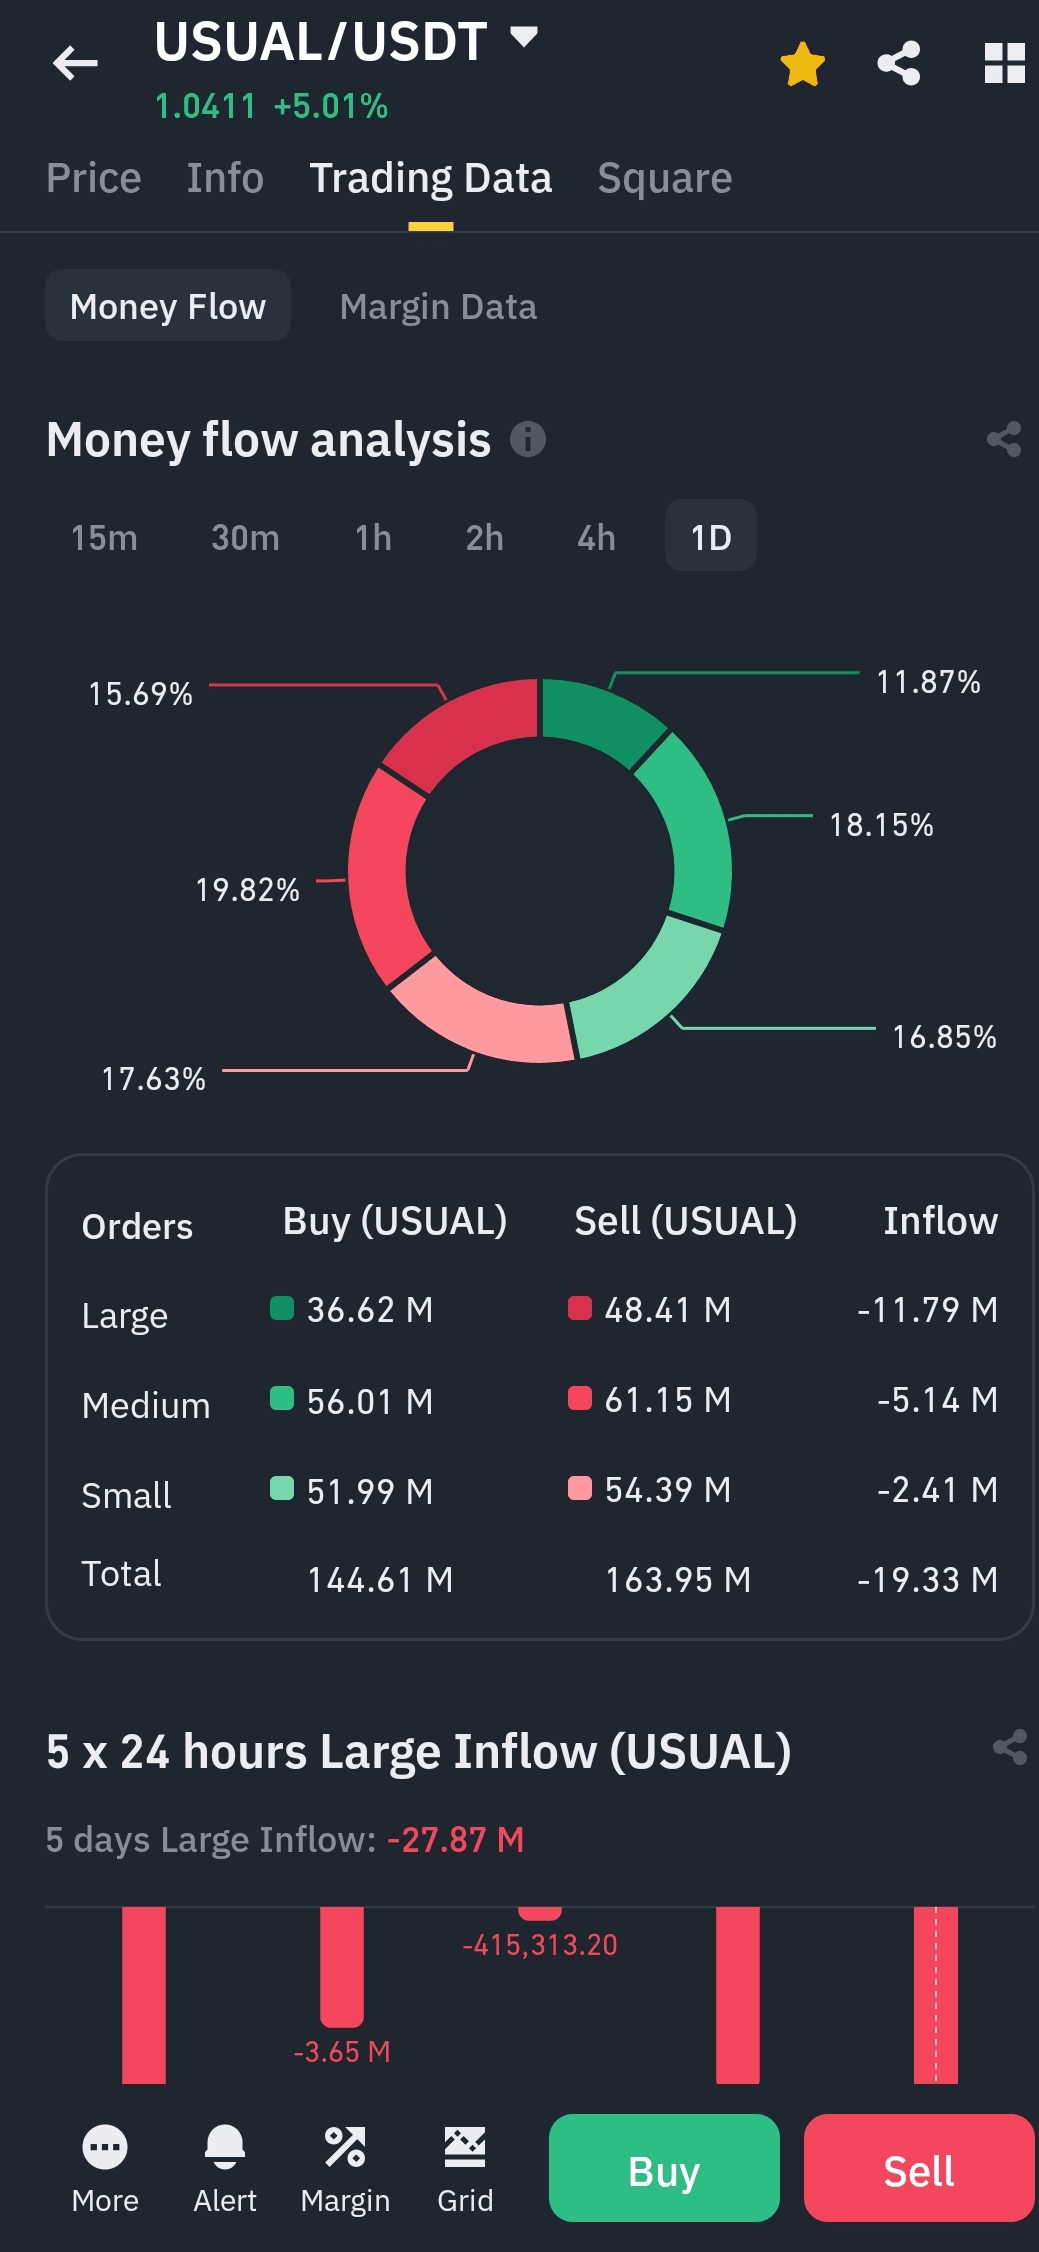Image resolution: width=1039 pixels, height=2252 pixels.
Task: Switch to the Square tab
Action: (x=665, y=178)
